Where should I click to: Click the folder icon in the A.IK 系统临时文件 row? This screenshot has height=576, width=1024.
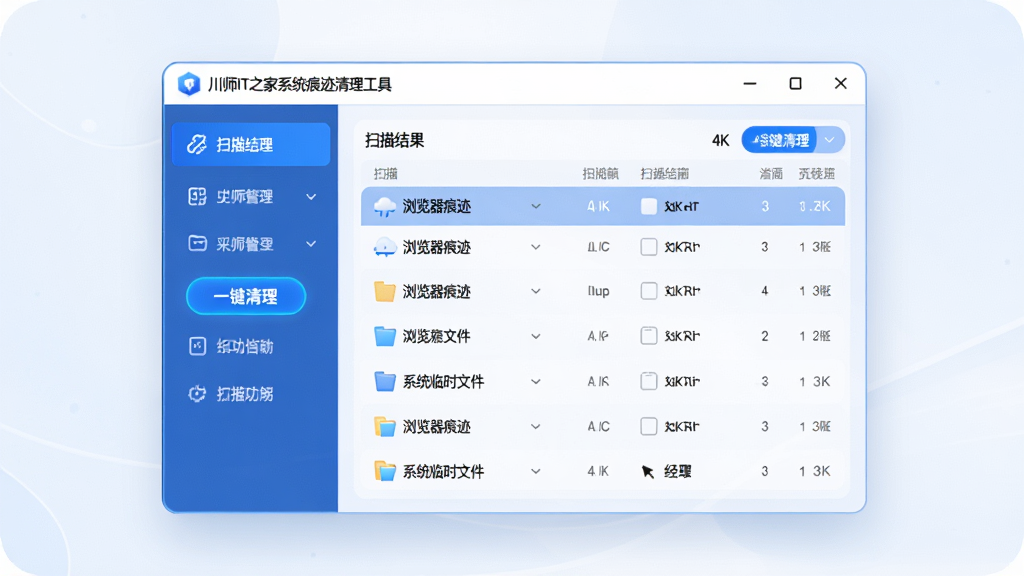(385, 381)
